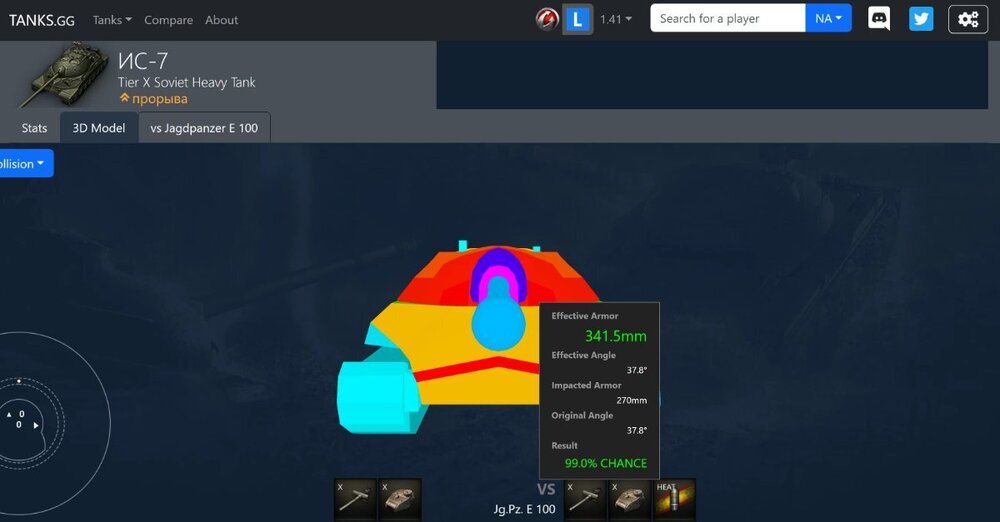Screen dimensions: 1000x522
Task: Expand the Tanks dropdown menu
Action: (x=112, y=20)
